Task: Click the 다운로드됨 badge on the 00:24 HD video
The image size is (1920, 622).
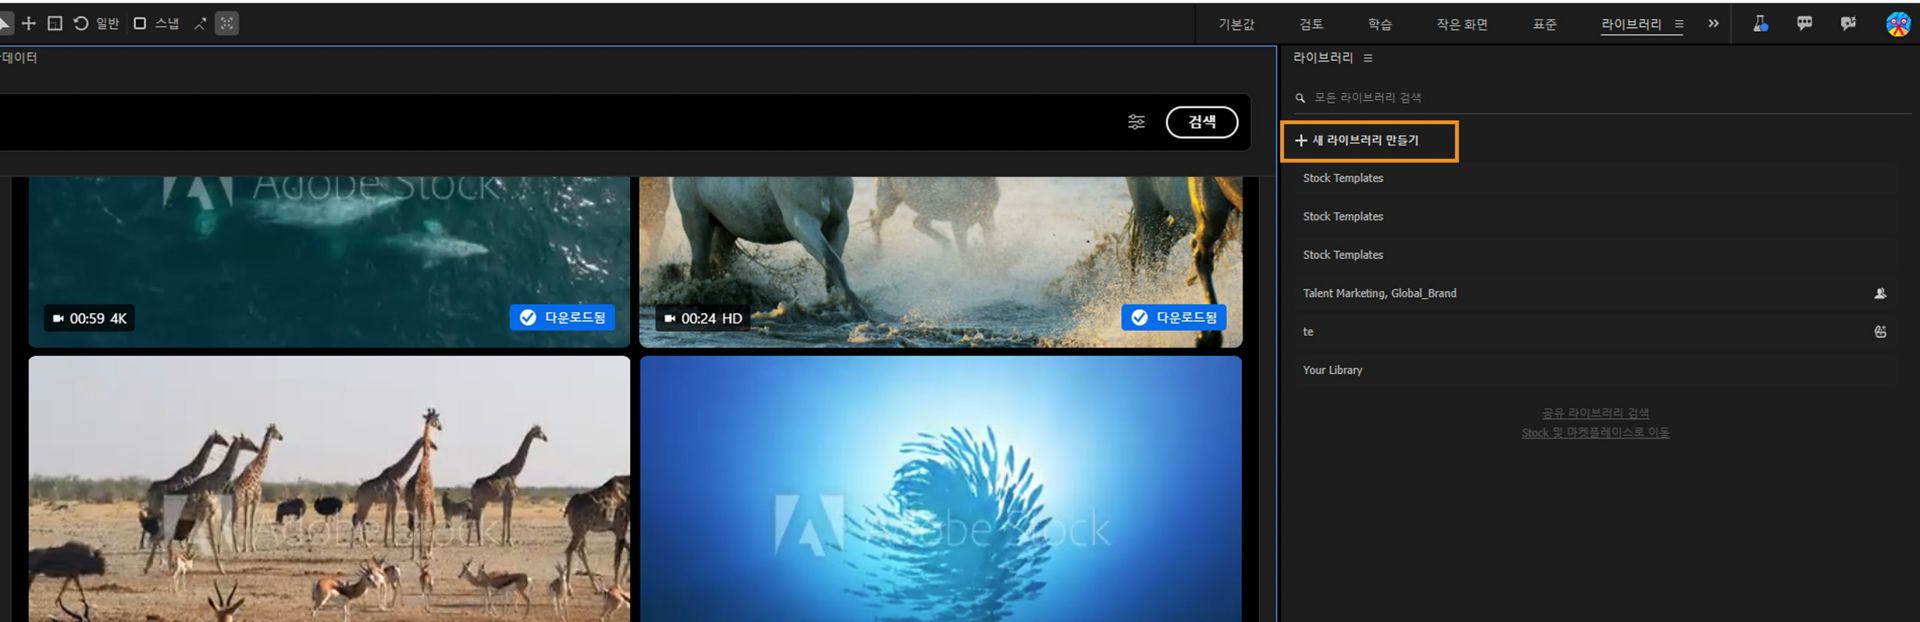Action: (x=1174, y=318)
